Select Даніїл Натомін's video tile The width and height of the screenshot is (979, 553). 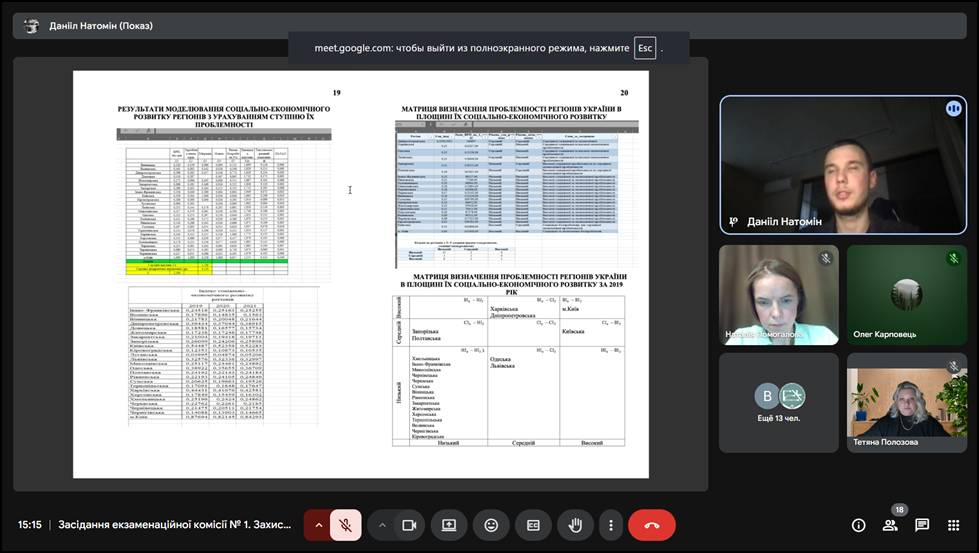(x=843, y=165)
